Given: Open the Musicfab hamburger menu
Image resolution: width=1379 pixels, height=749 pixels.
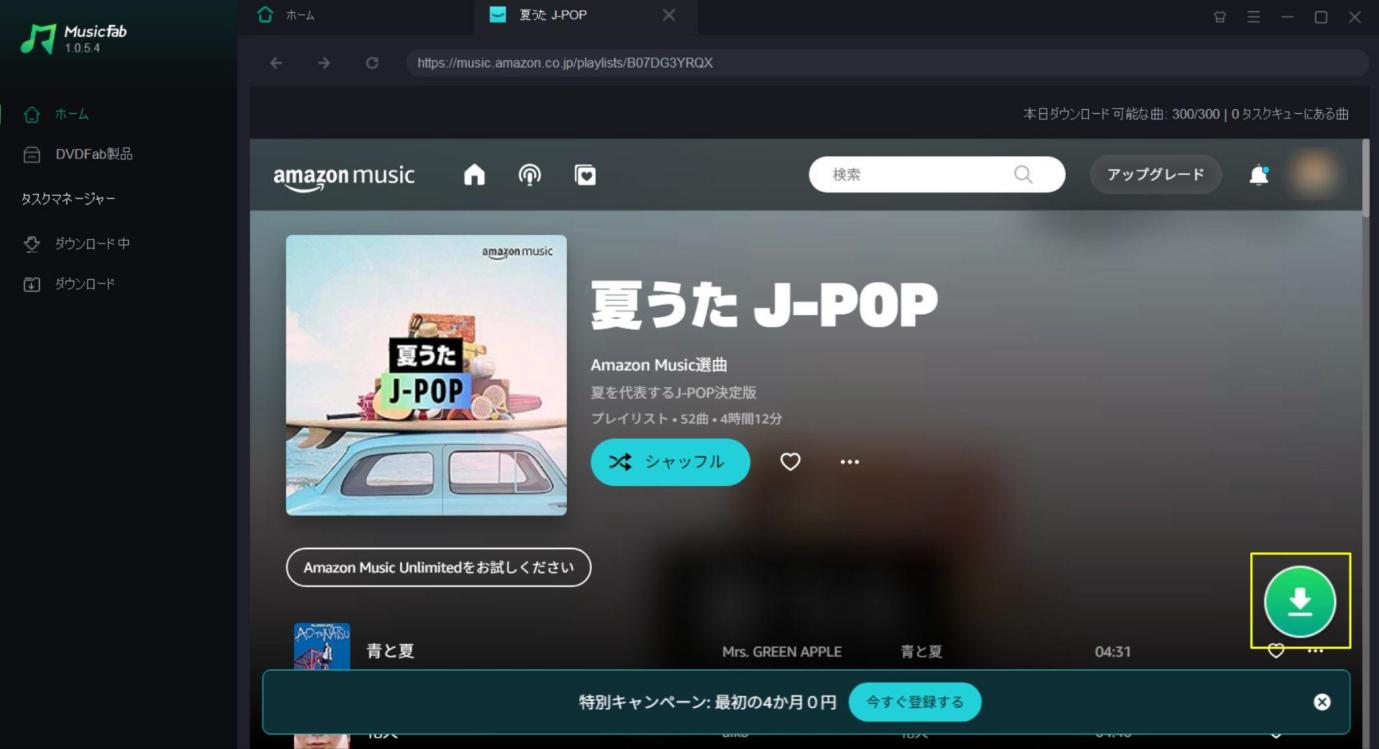Looking at the screenshot, I should point(1253,17).
